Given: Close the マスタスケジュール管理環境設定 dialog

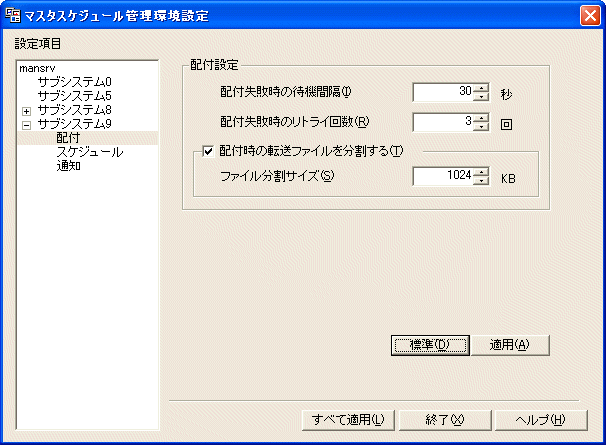Looking at the screenshot, I should (590, 16).
